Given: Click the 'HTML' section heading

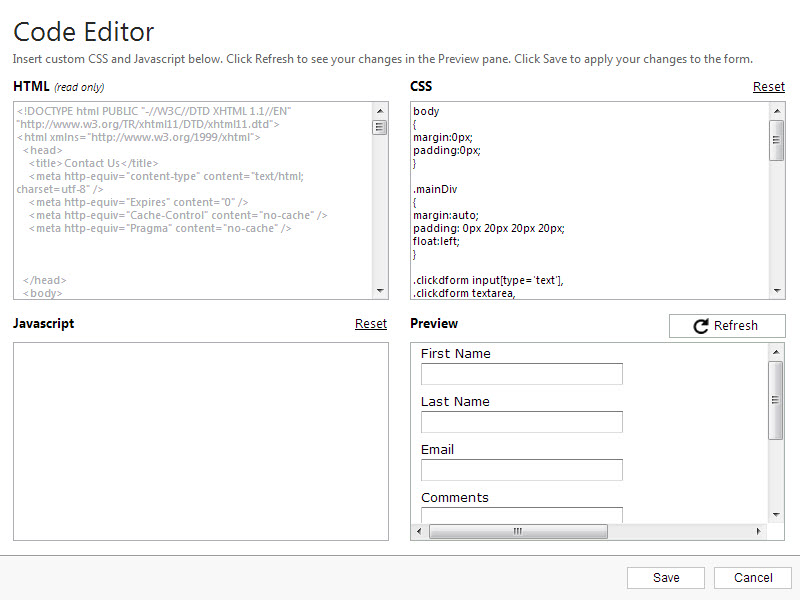Looking at the screenshot, I should 31,86.
